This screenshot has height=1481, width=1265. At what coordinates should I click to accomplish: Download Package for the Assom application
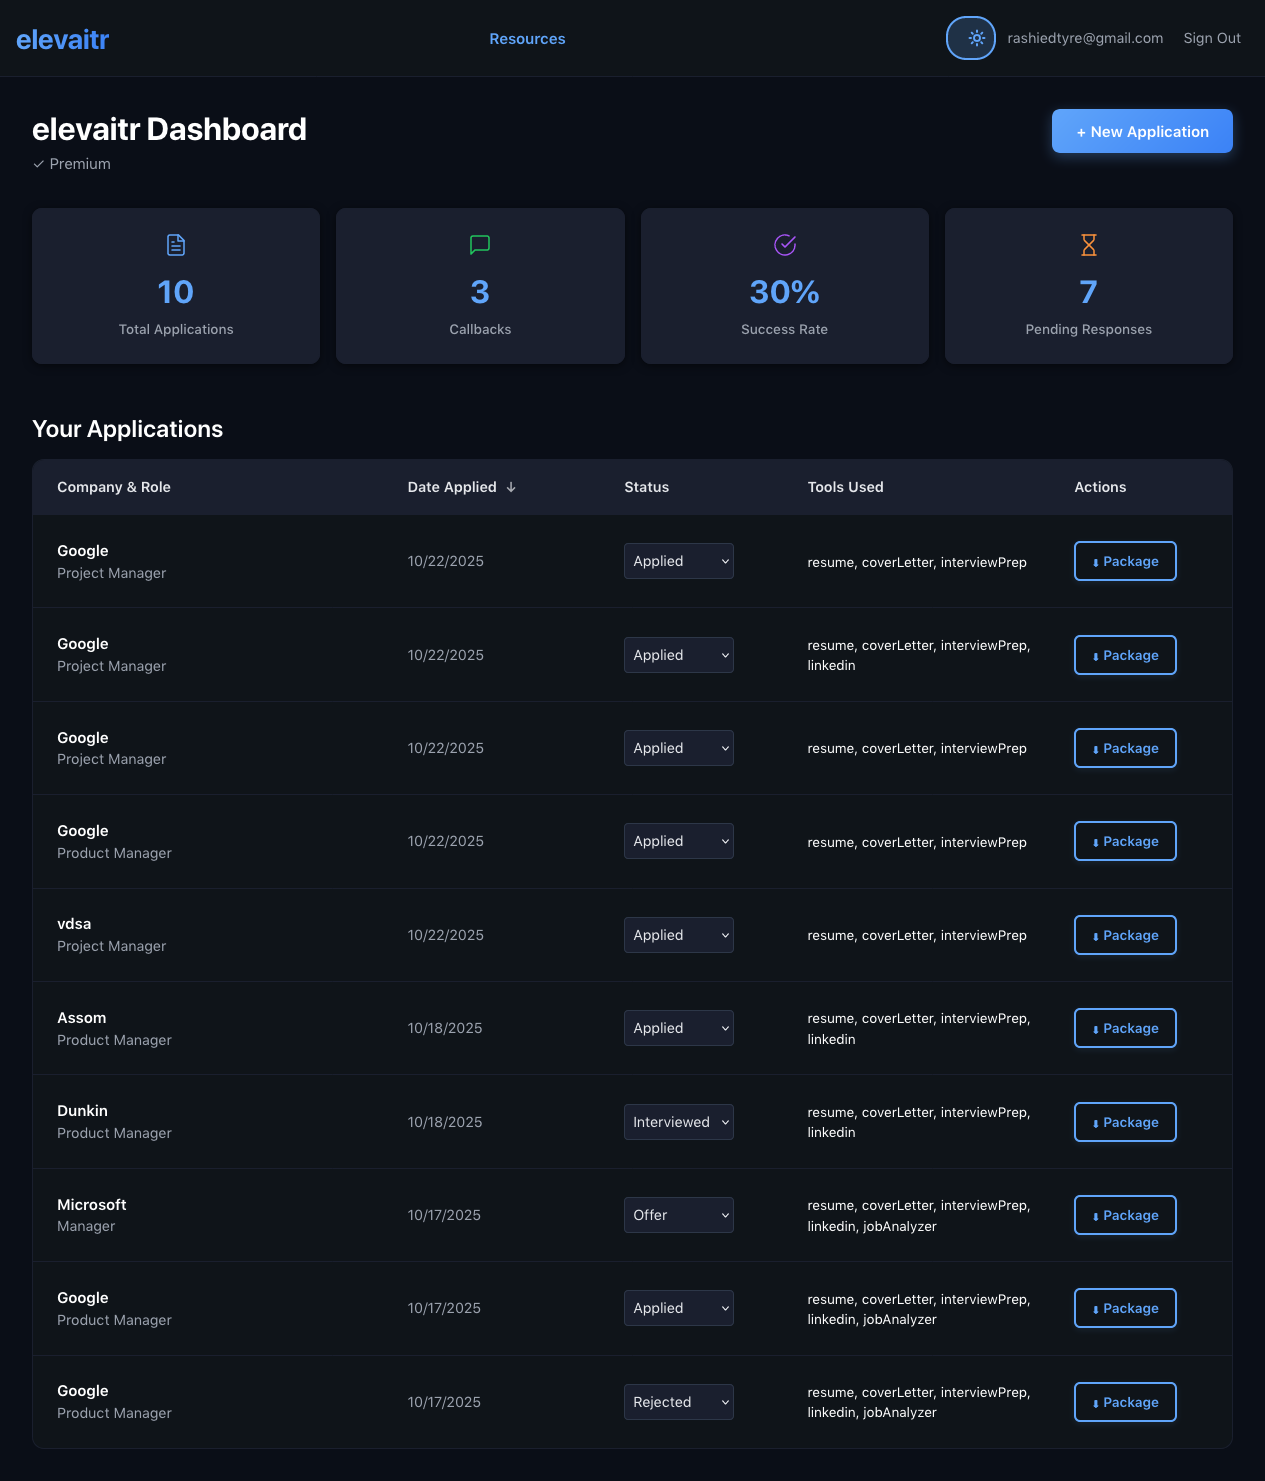pyautogui.click(x=1125, y=1028)
